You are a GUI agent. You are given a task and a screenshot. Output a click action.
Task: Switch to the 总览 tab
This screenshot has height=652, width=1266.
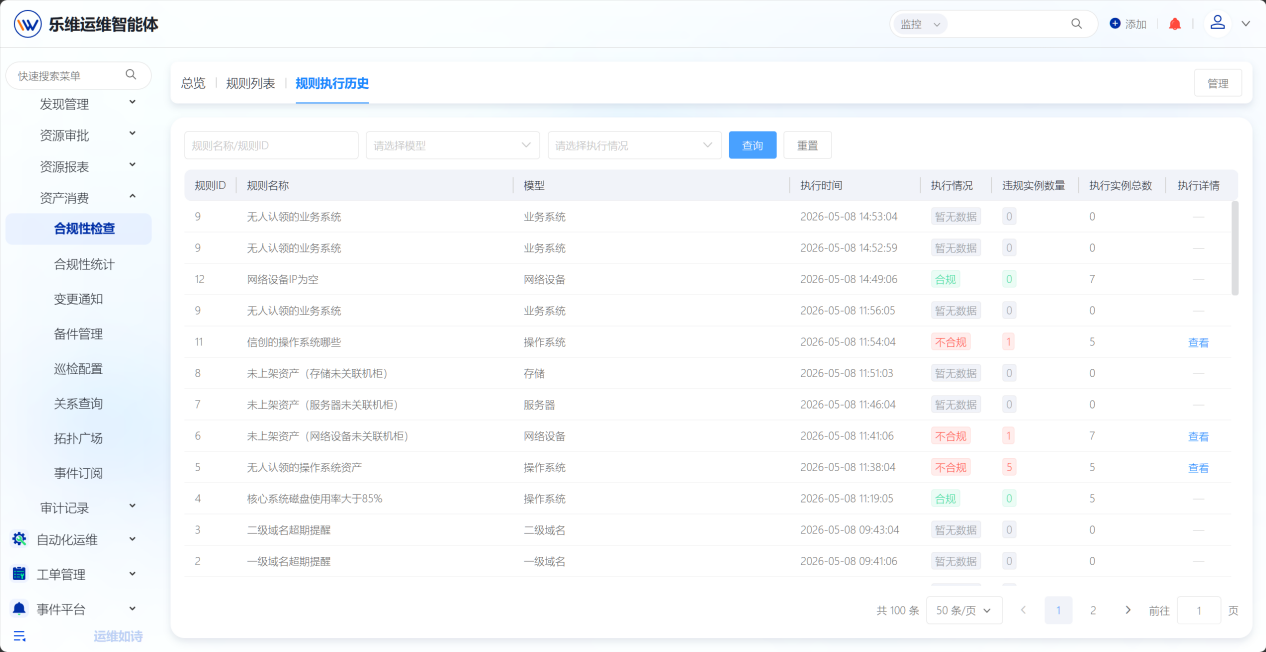click(193, 83)
